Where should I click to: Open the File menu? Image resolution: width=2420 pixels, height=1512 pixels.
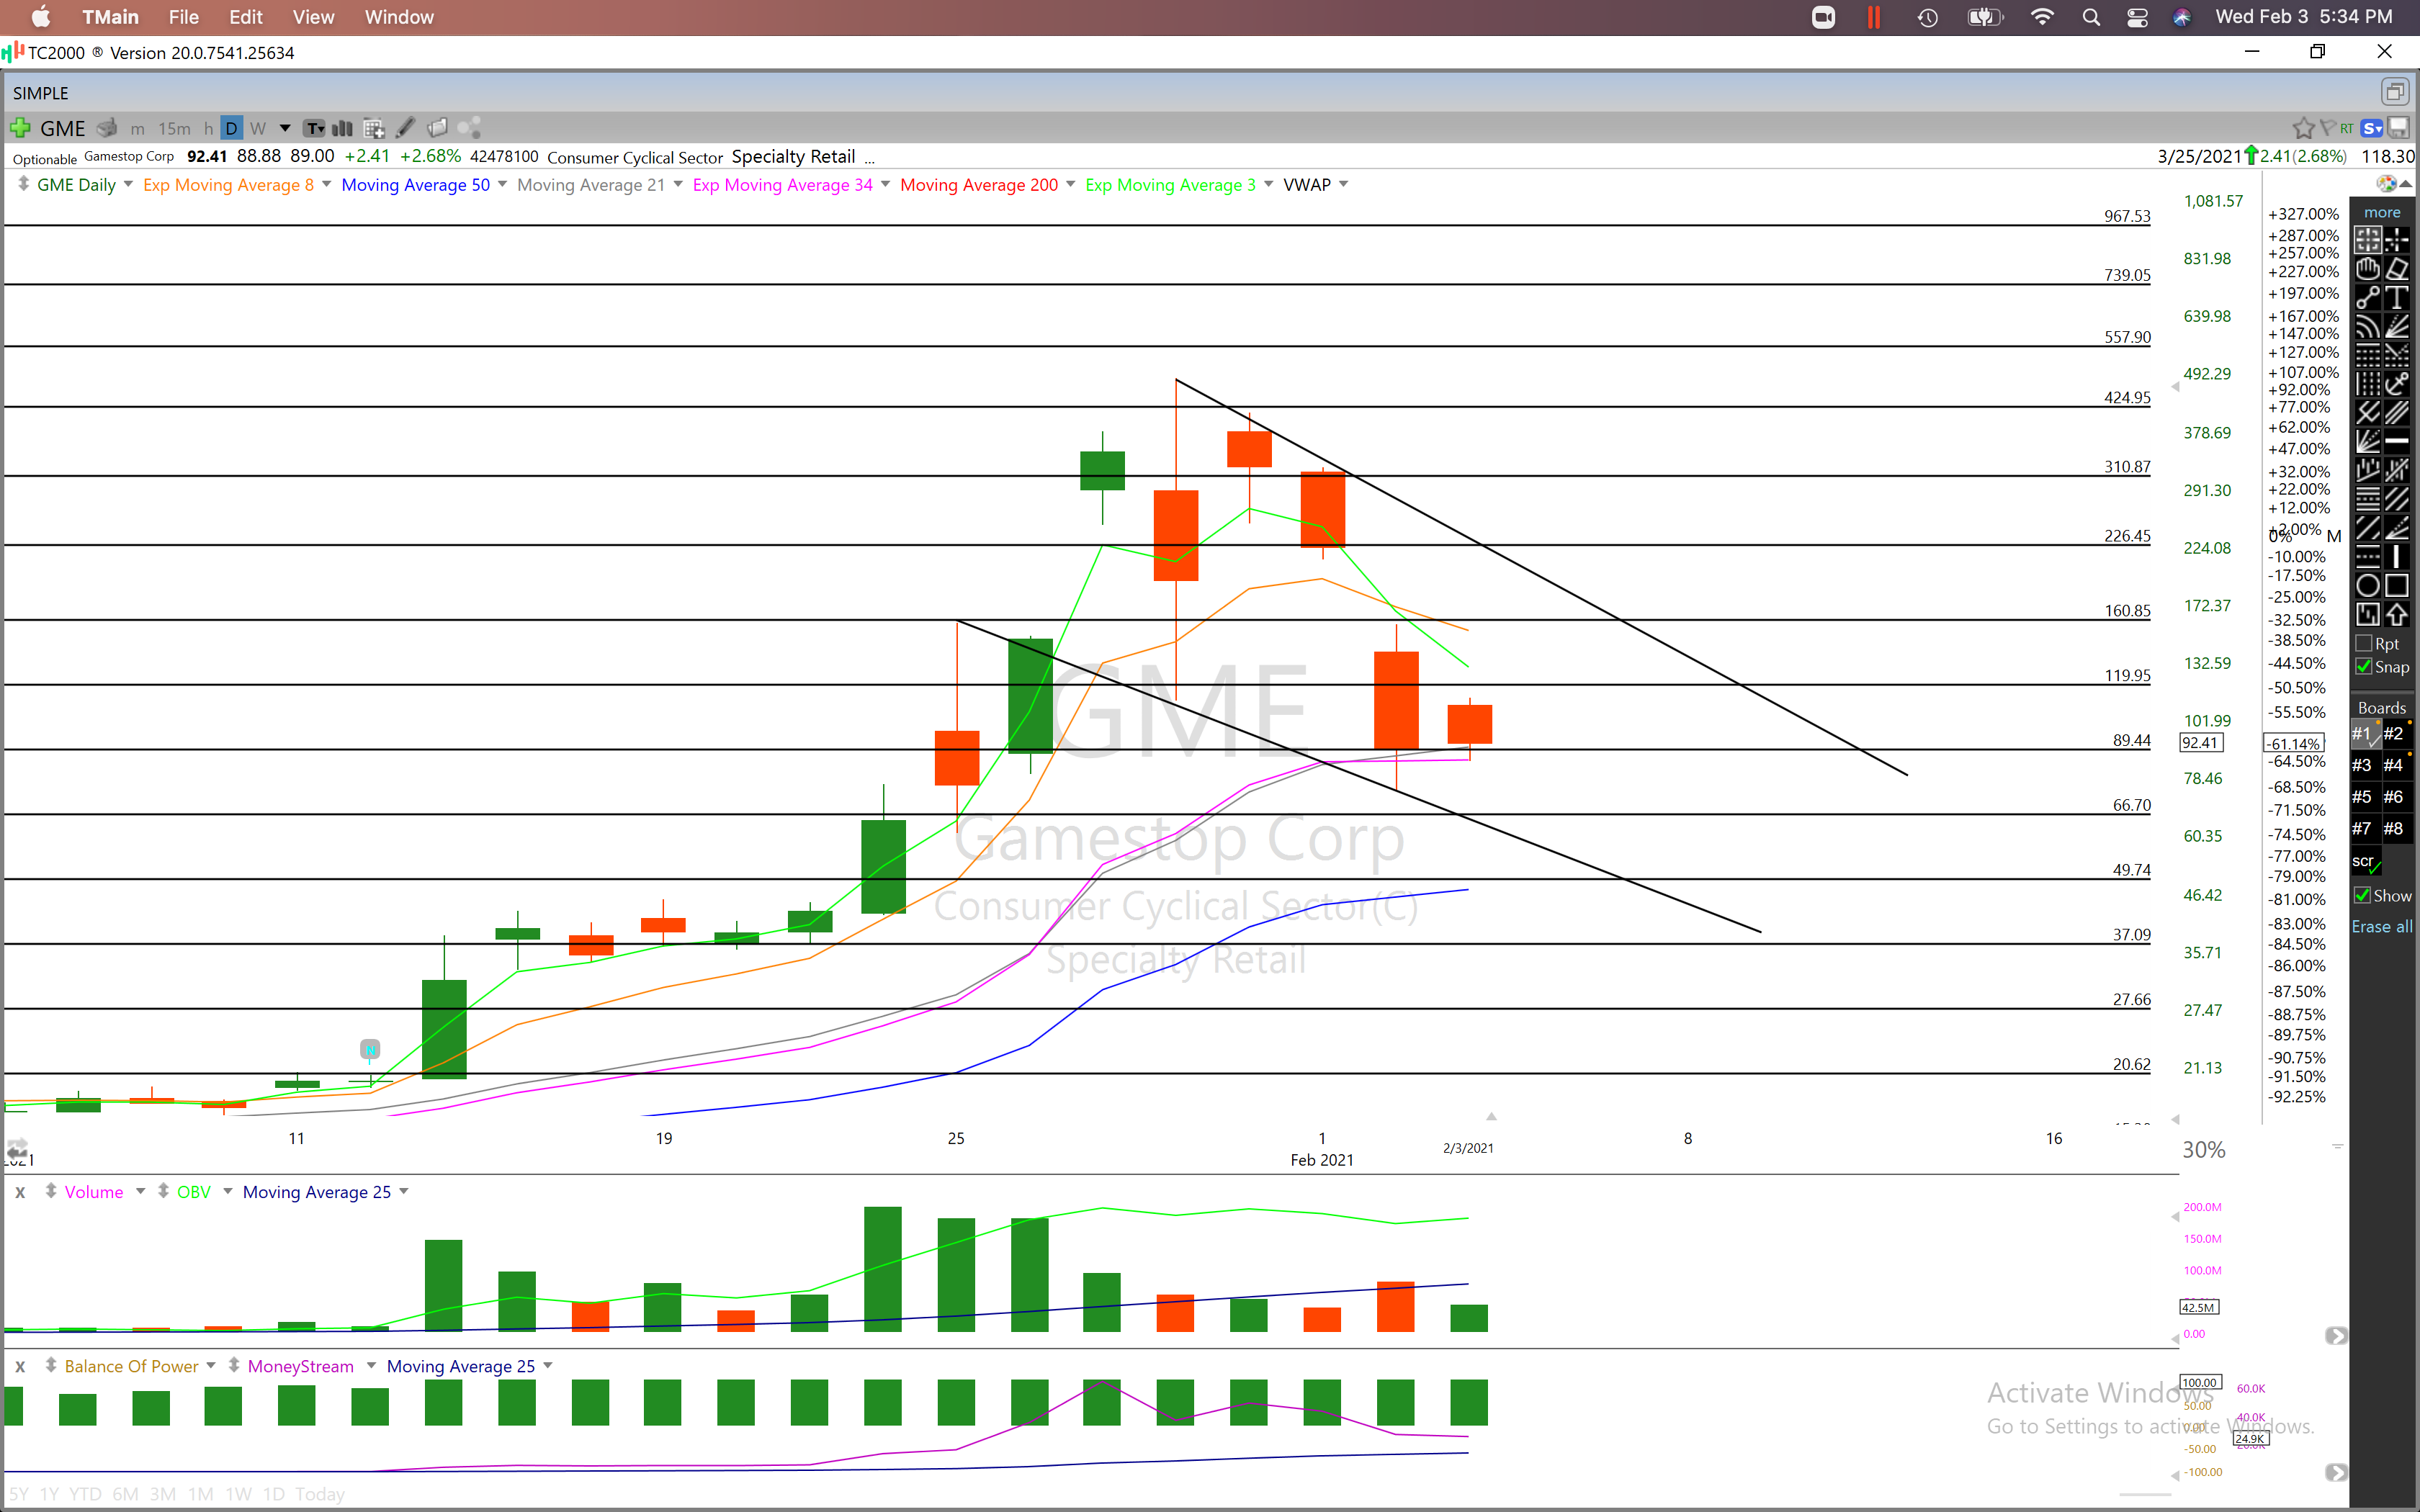pyautogui.click(x=183, y=17)
